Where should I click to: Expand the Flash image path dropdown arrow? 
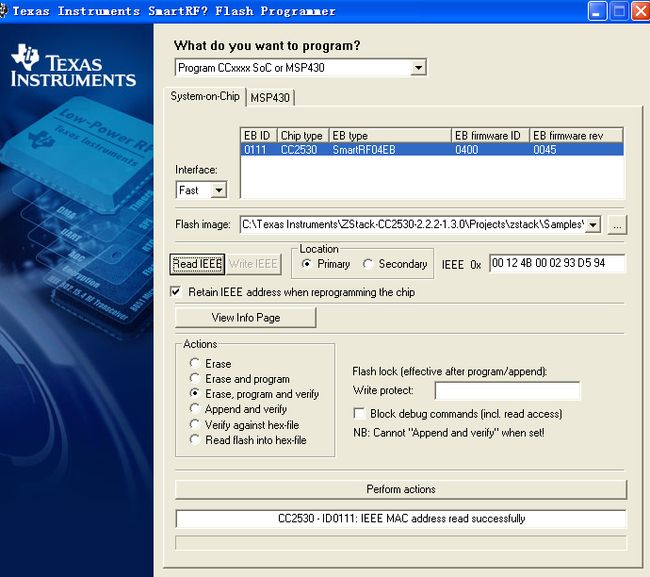(593, 225)
